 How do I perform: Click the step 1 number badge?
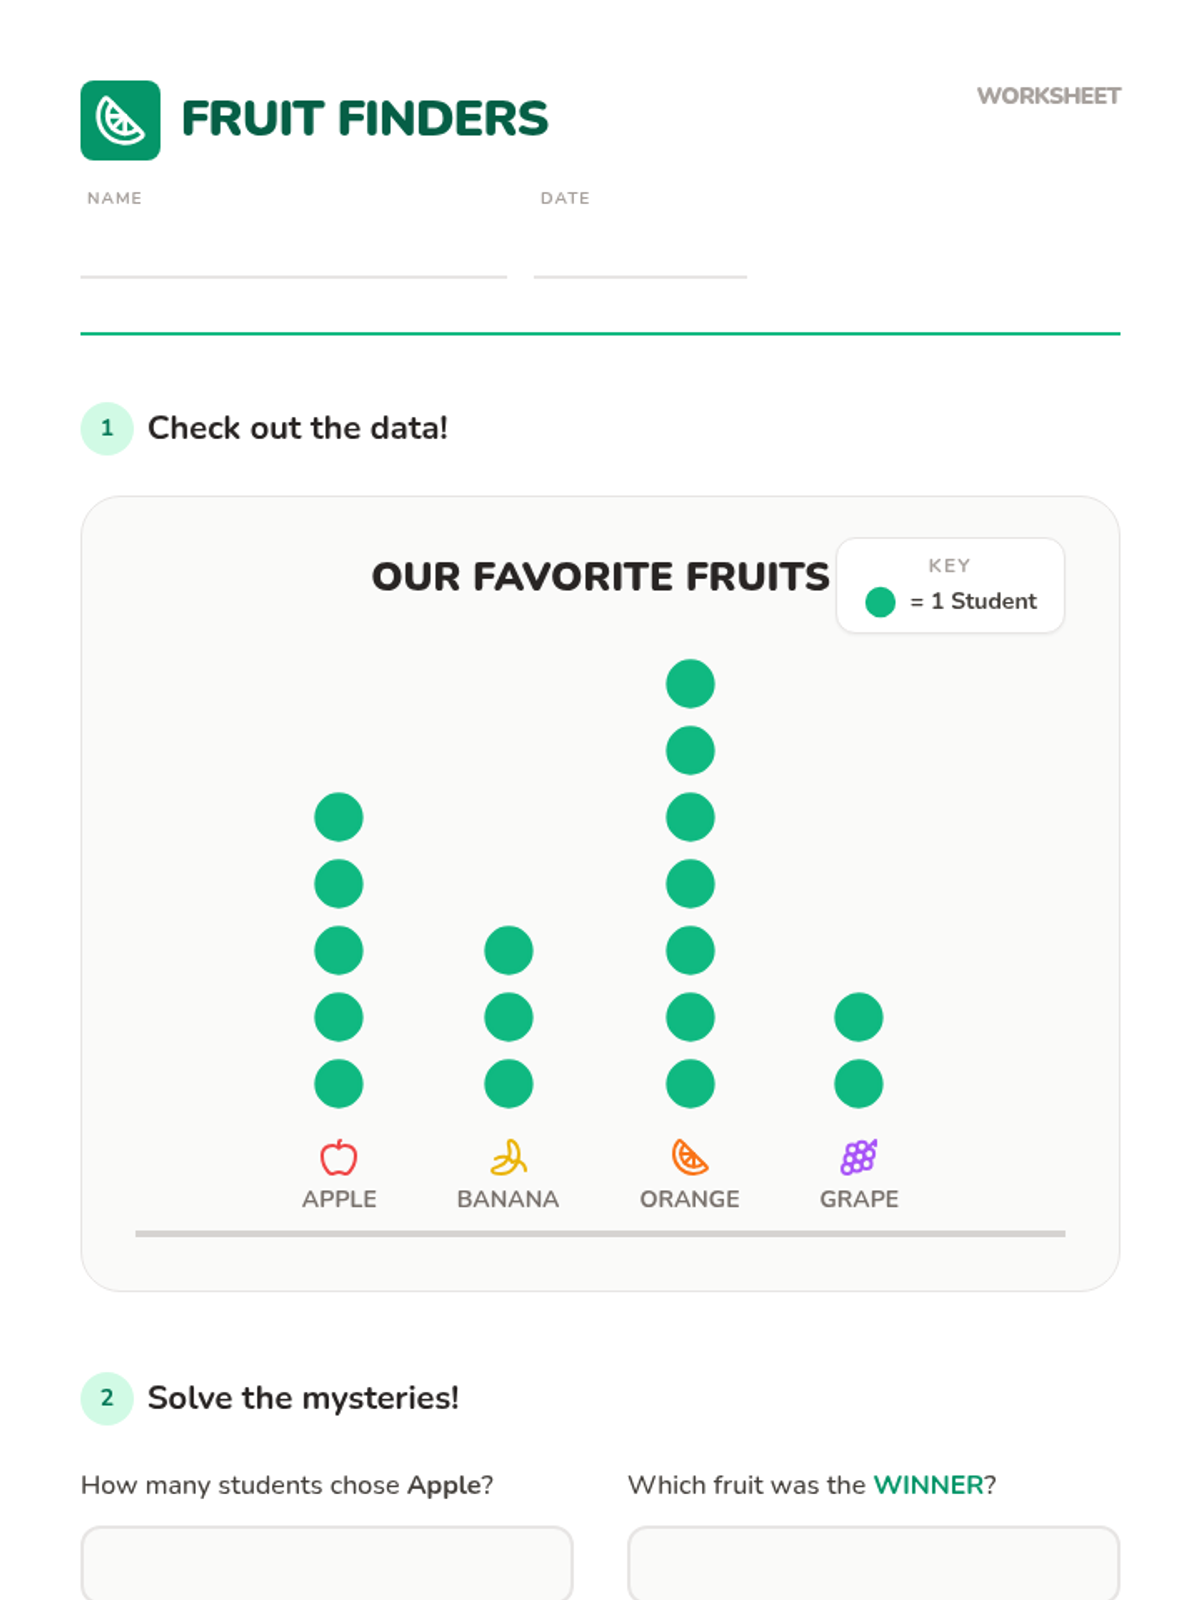[107, 428]
